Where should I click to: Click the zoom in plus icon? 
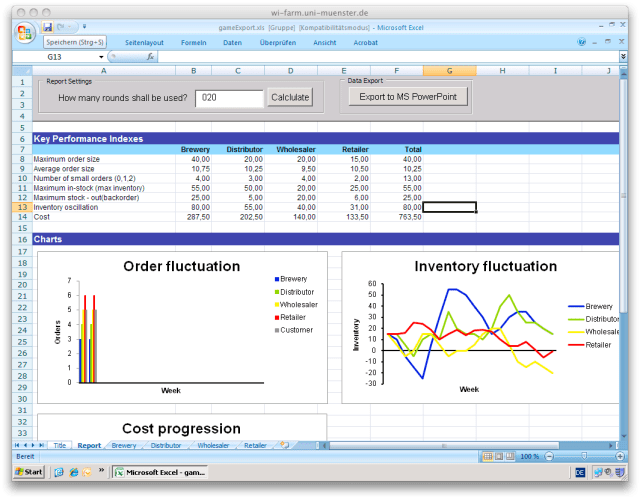tap(620, 456)
